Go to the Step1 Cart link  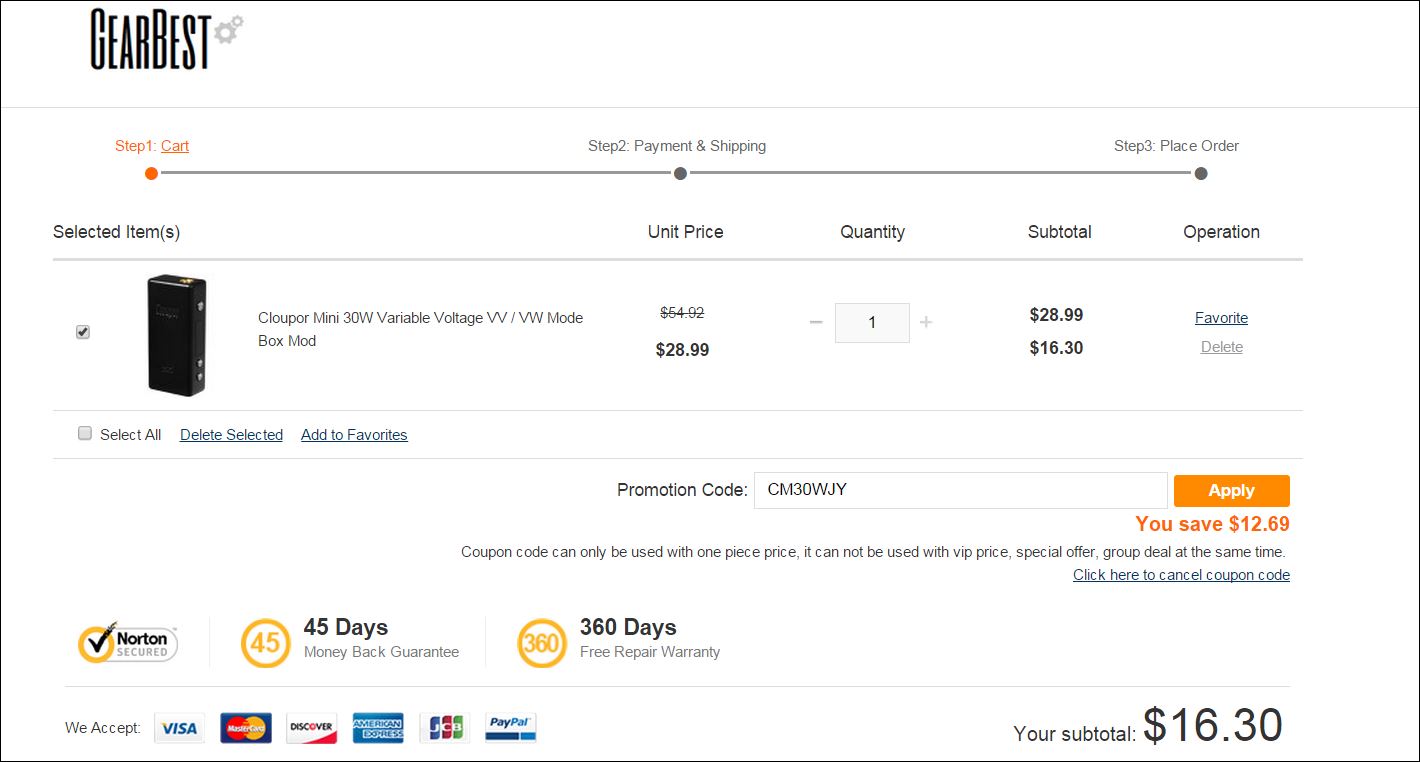[175, 146]
